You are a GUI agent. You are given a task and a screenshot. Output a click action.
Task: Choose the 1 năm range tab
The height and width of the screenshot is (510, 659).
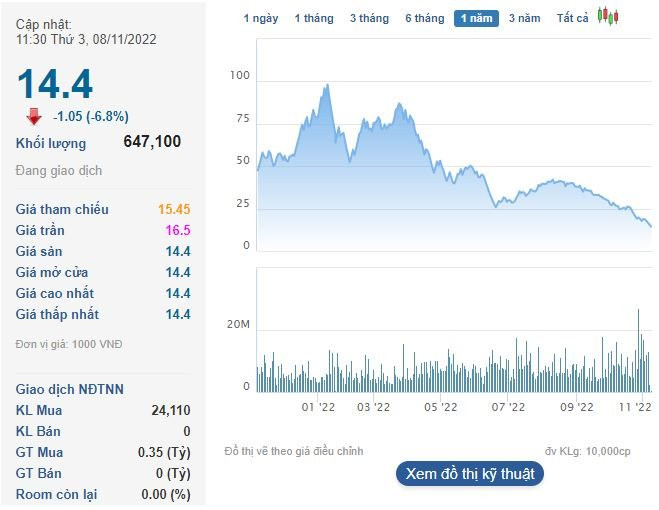[x=475, y=18]
